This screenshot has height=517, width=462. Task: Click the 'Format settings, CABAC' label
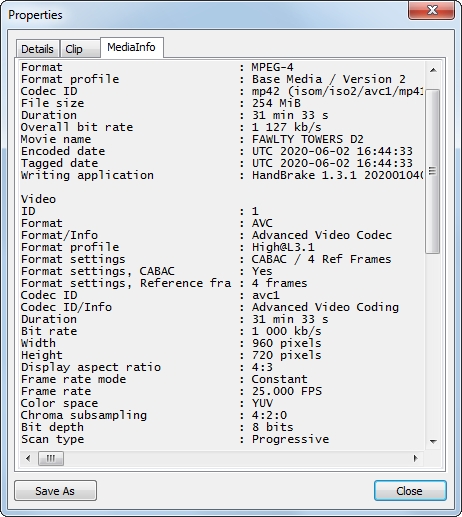click(x=98, y=271)
